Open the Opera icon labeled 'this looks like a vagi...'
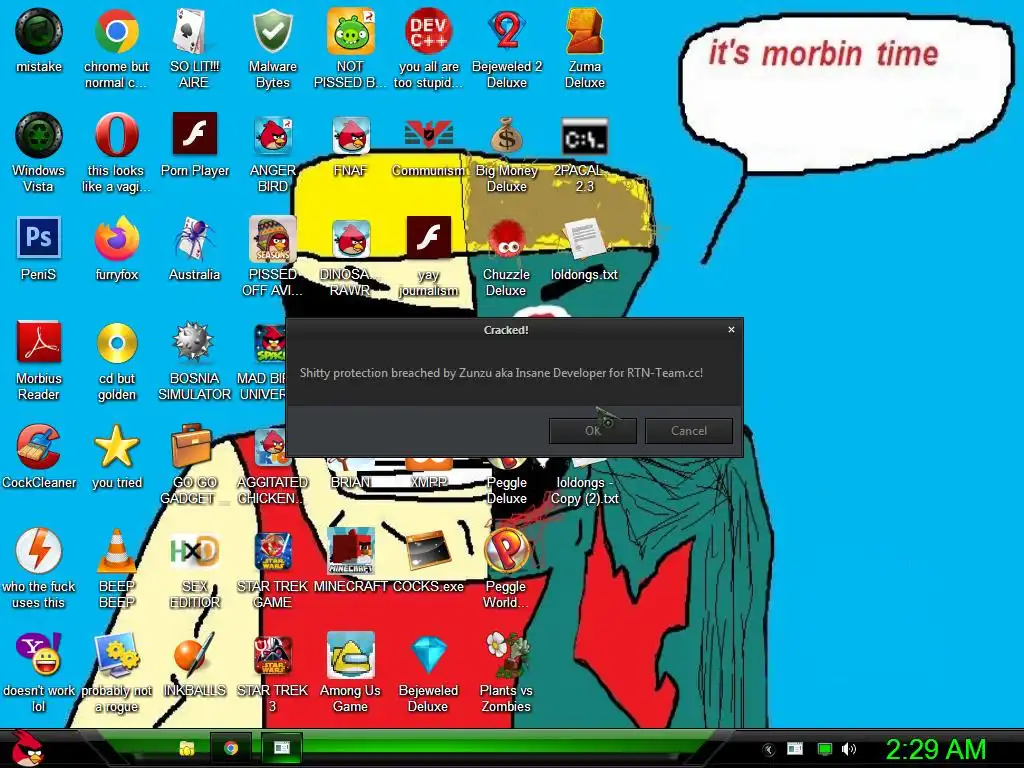Viewport: 1024px width, 768px height. 116,135
